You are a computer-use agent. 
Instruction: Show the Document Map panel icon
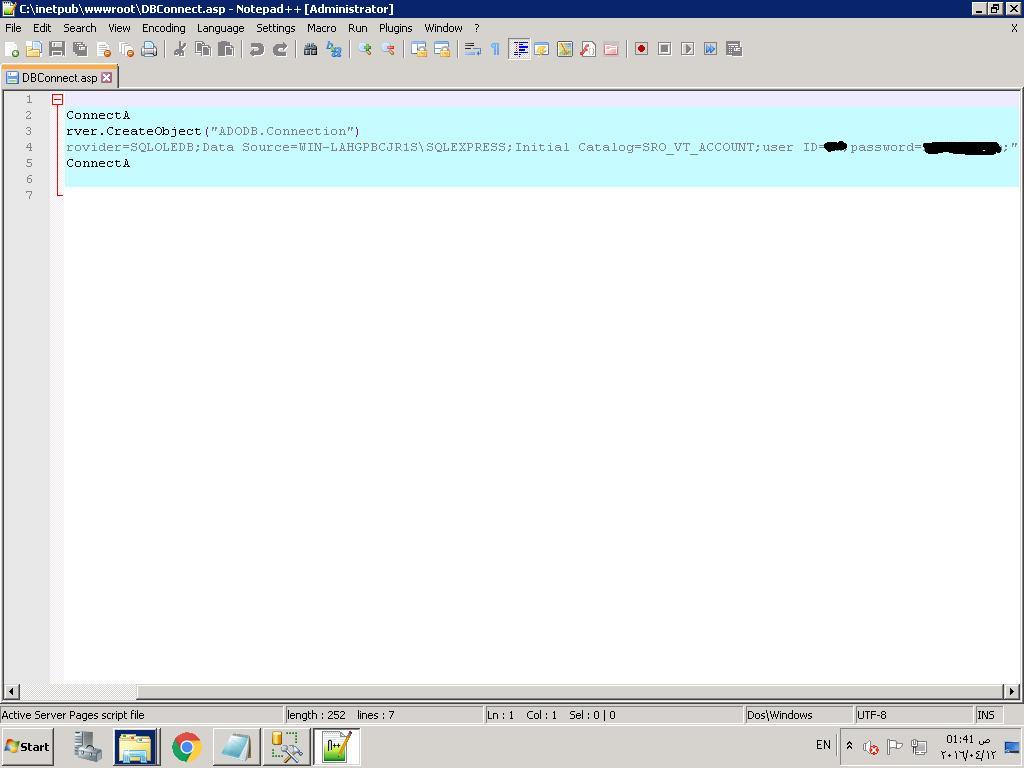565,49
